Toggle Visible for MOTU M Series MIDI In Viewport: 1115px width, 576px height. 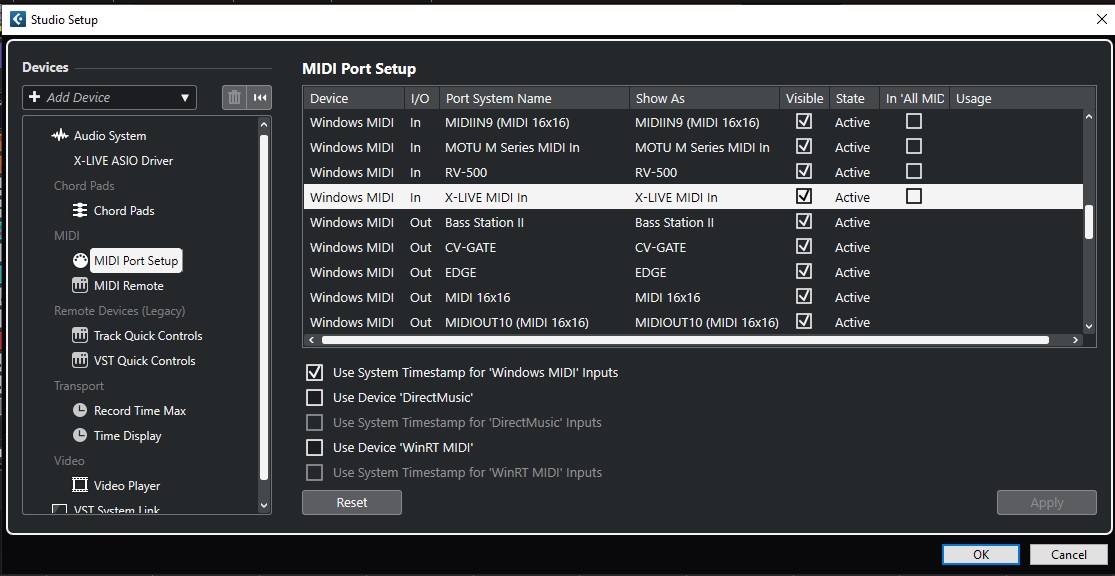[804, 146]
